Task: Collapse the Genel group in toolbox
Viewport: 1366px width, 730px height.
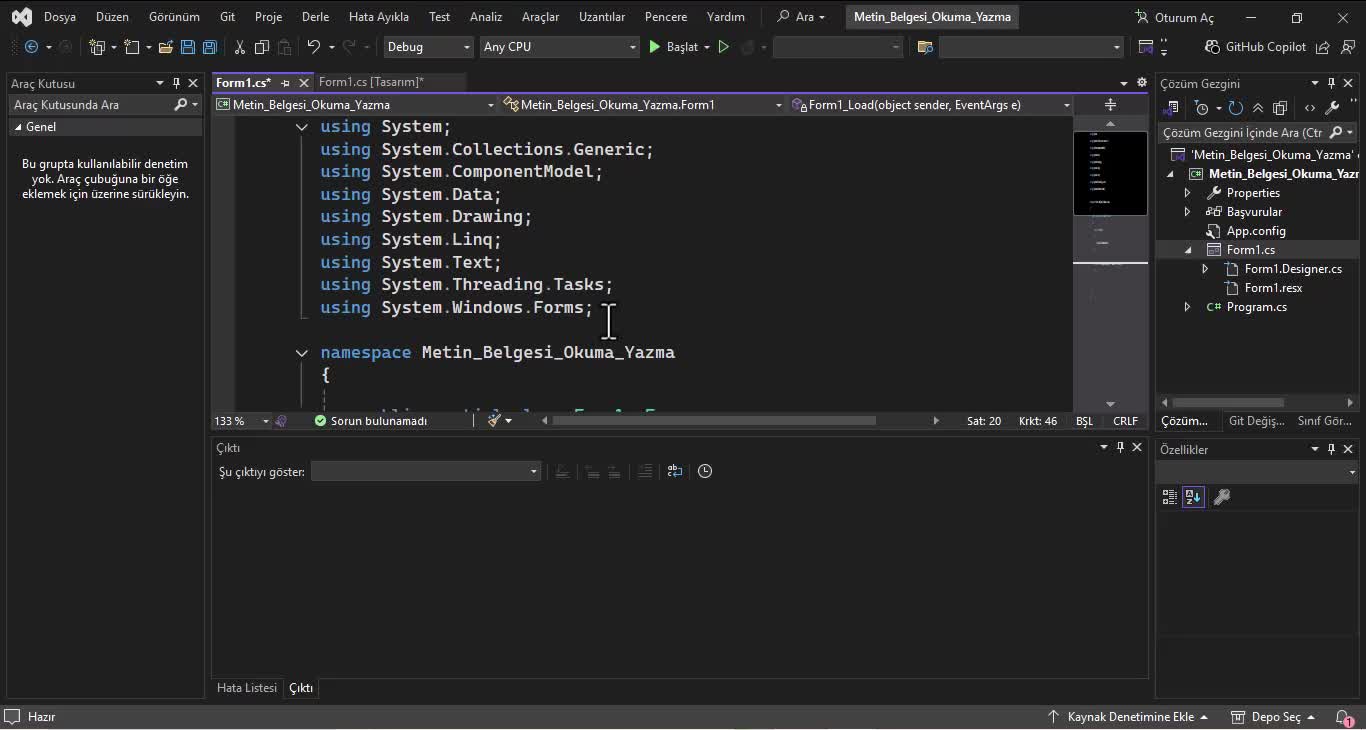Action: click(x=18, y=127)
